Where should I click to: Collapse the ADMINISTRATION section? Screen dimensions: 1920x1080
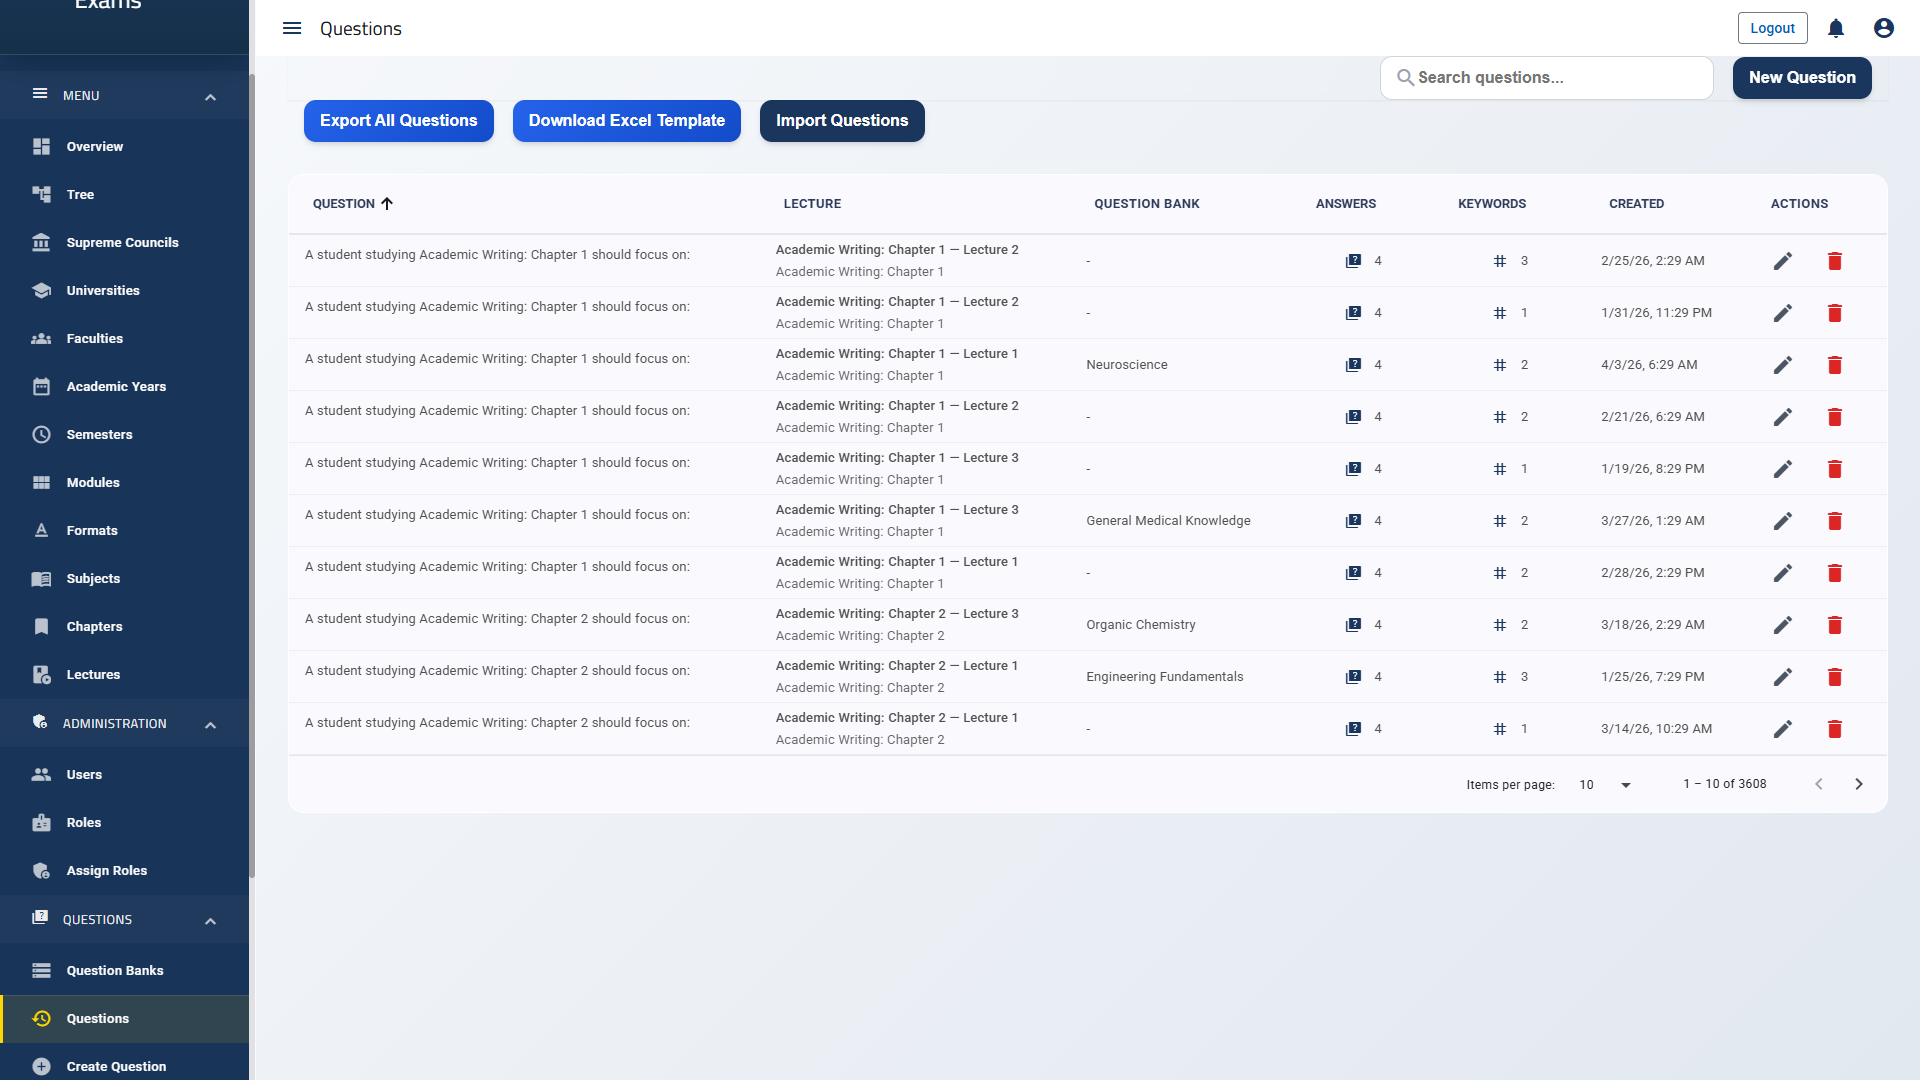pos(210,723)
